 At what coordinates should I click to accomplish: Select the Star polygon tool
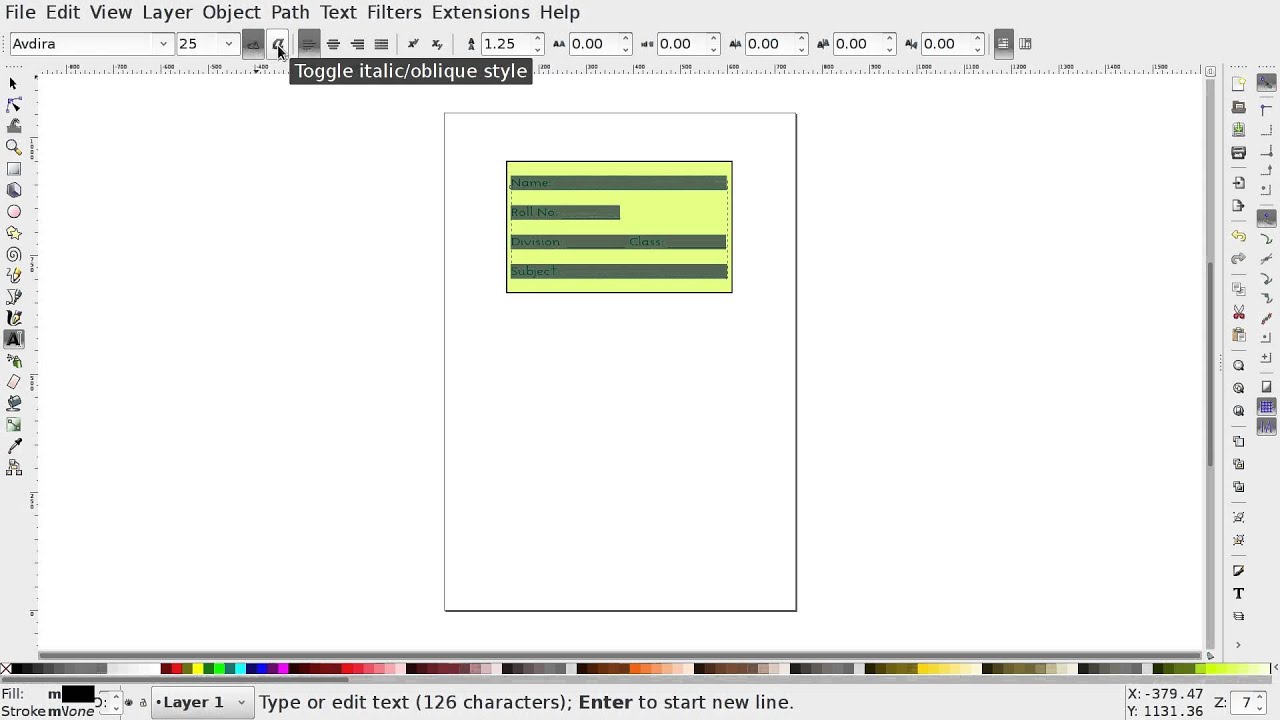14,233
